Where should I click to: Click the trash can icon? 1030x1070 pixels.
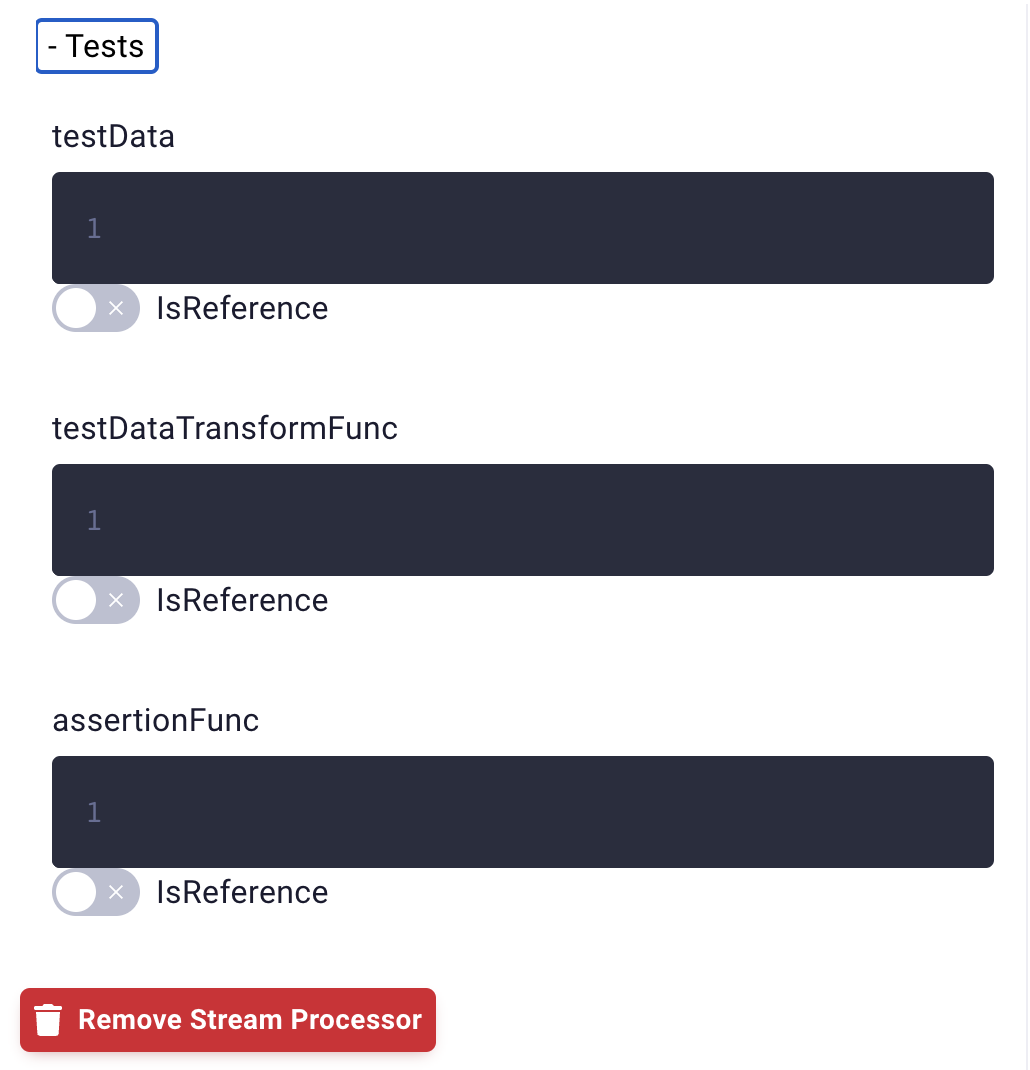[48, 1020]
